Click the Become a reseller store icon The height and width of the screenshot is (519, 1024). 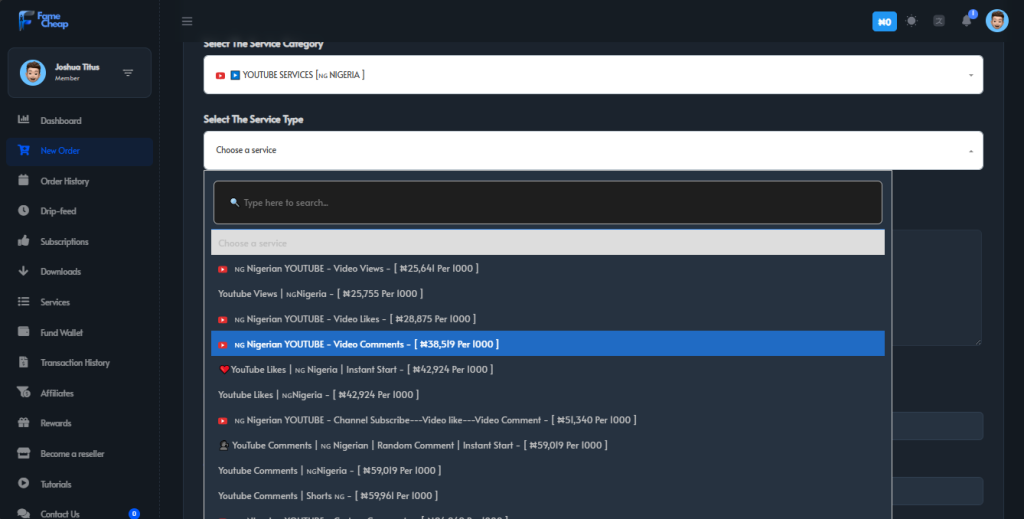tap(24, 453)
